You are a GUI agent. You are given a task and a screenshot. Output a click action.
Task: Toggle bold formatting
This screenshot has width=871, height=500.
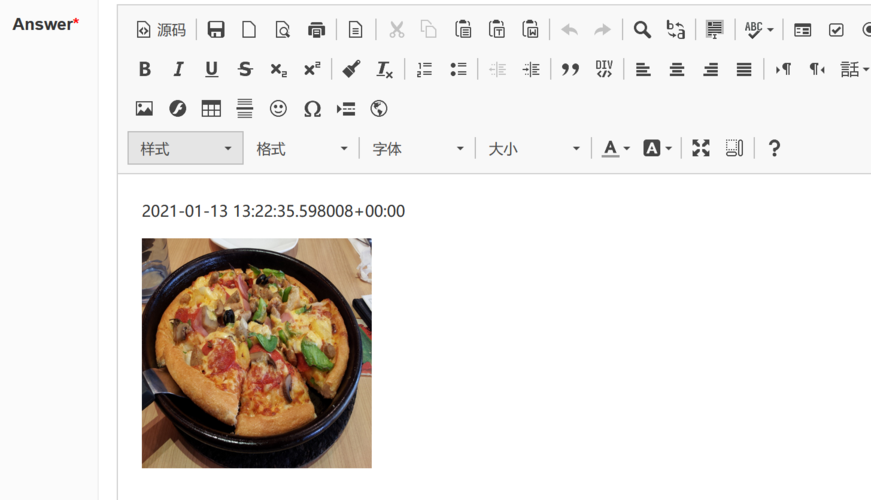144,69
